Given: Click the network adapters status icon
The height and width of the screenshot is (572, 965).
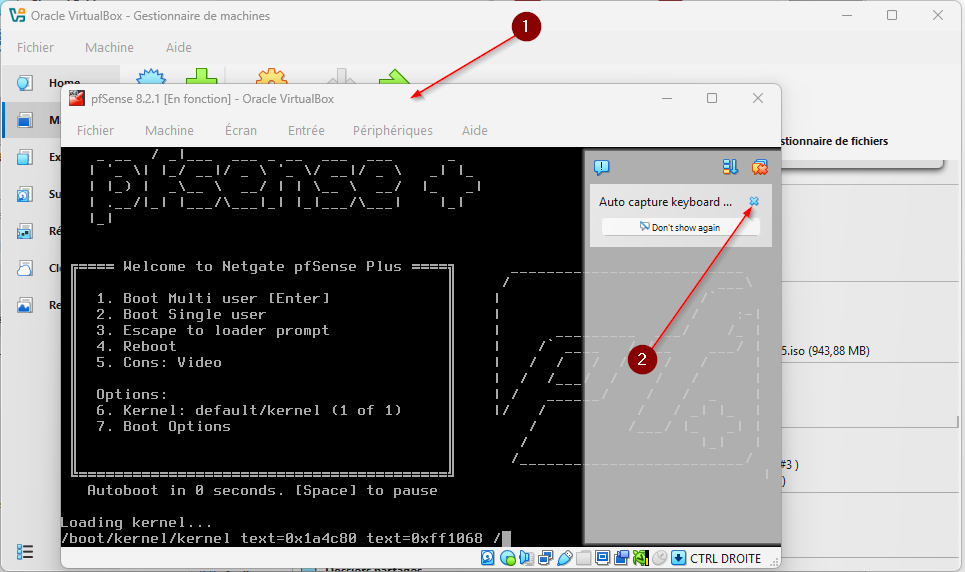Looking at the screenshot, I should [545, 558].
